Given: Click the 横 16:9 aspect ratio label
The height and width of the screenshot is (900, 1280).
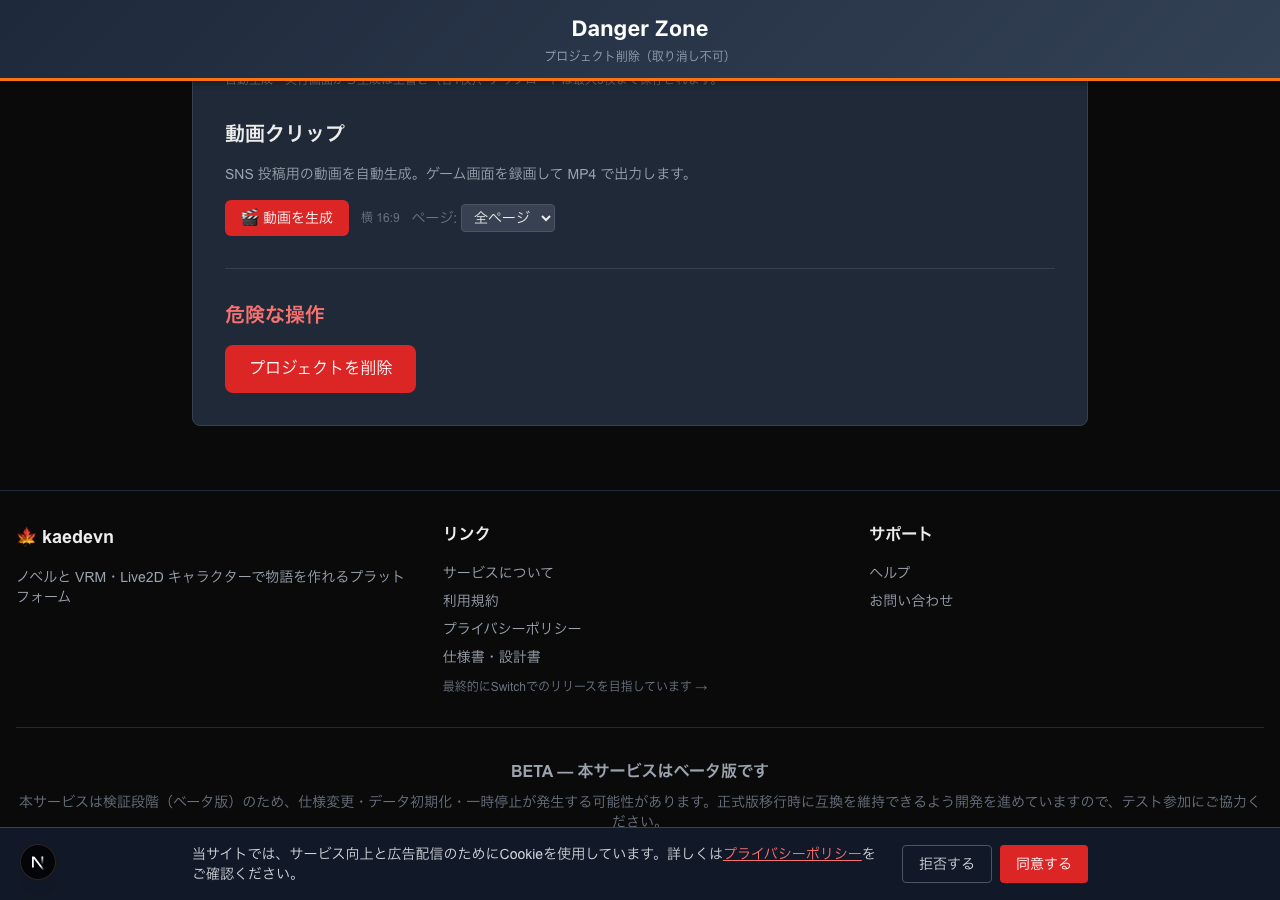Looking at the screenshot, I should (380, 218).
